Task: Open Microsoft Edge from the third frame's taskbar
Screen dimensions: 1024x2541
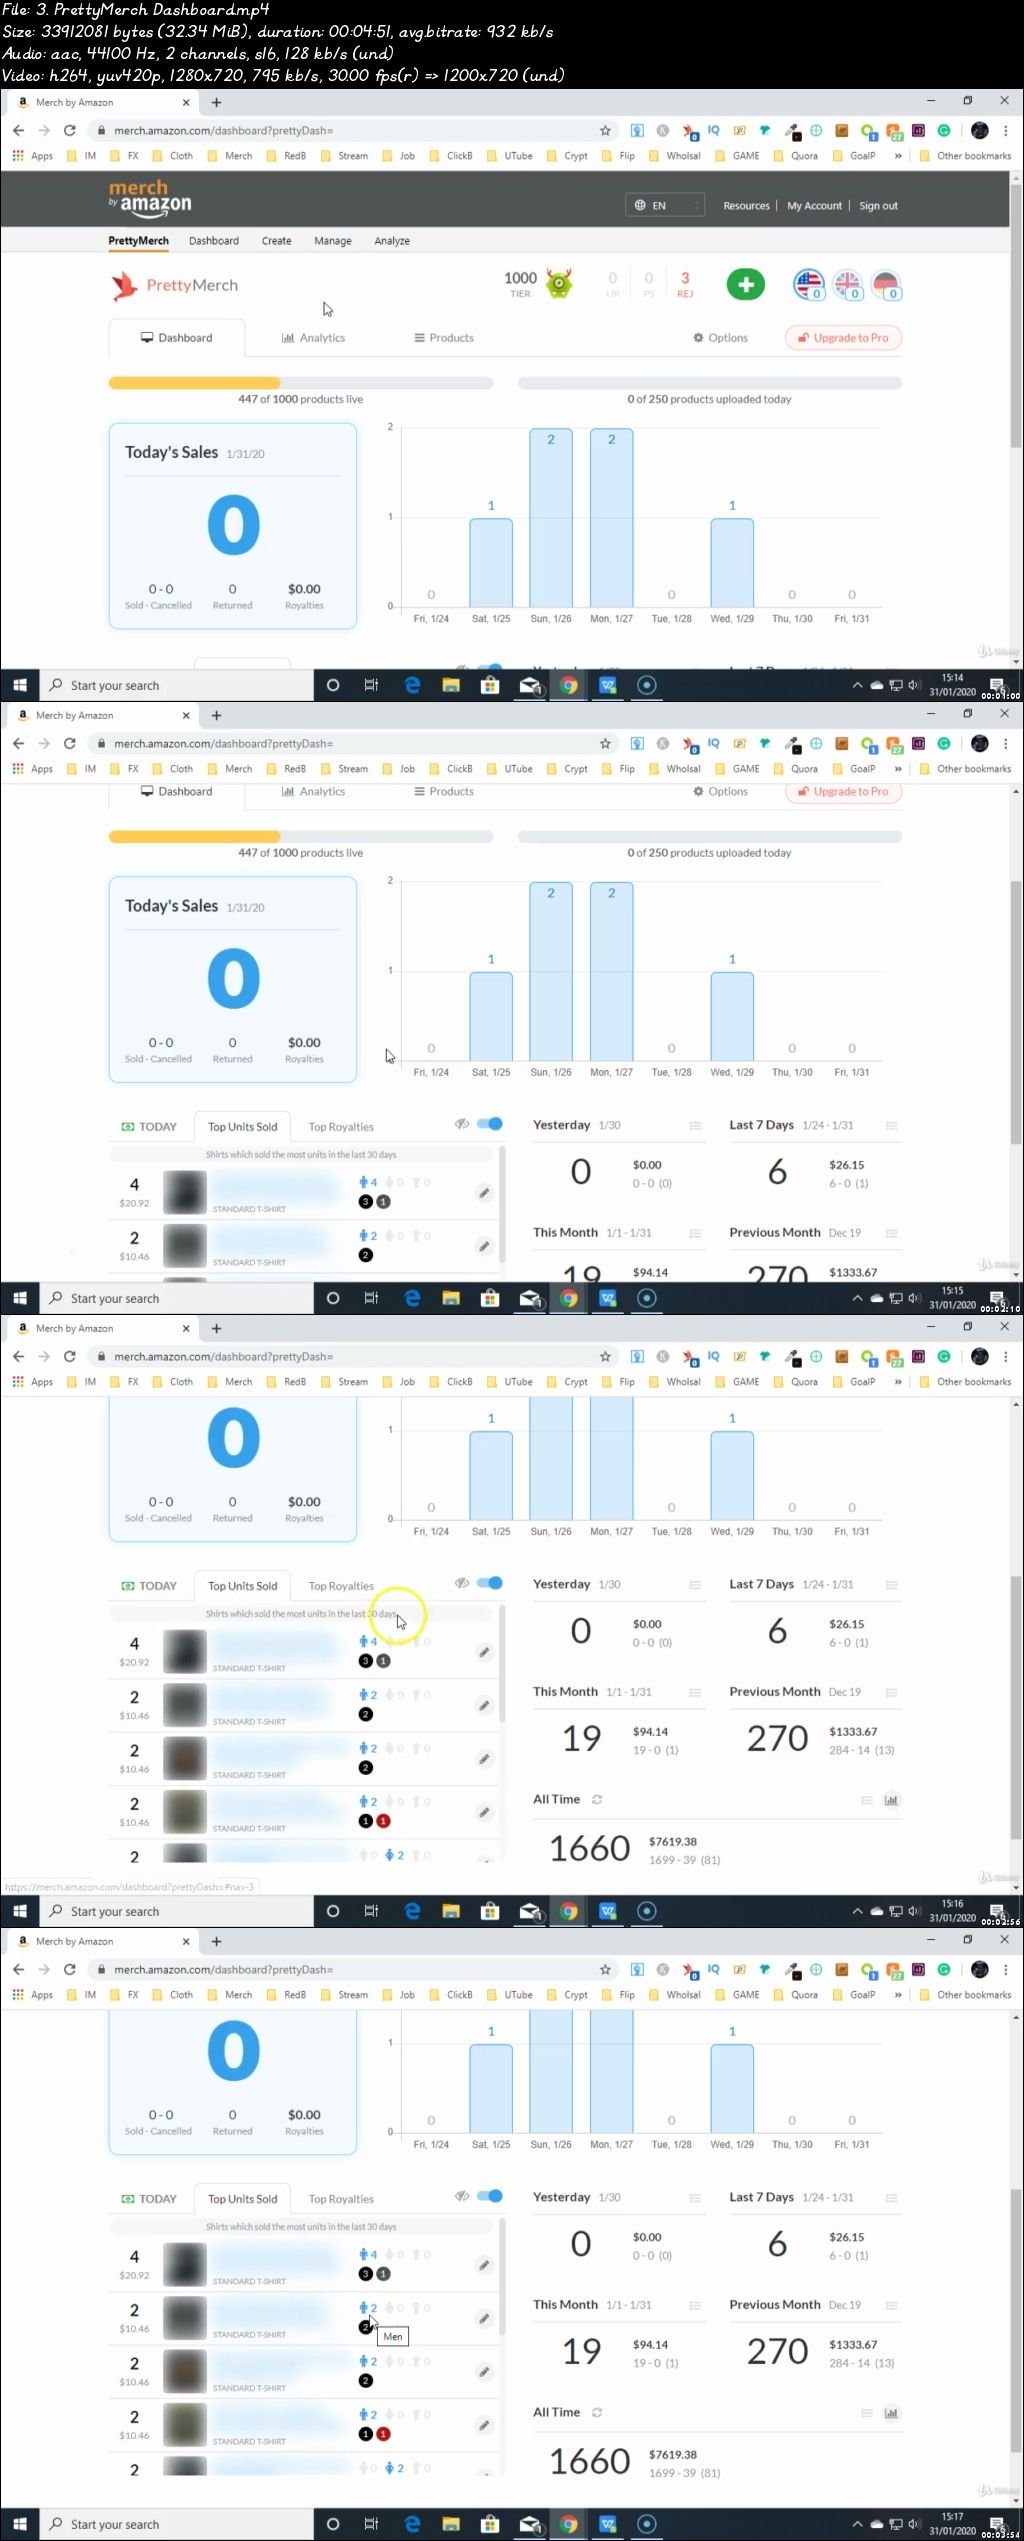Action: pos(412,1911)
